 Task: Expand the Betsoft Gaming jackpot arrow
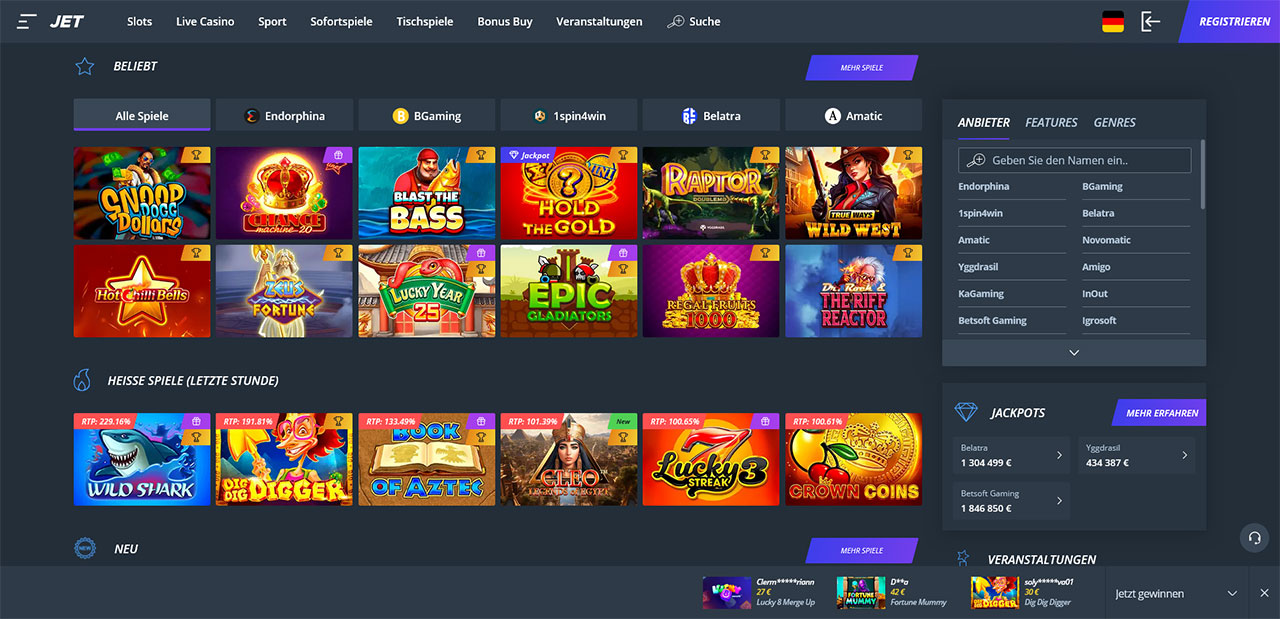[x=1059, y=500]
